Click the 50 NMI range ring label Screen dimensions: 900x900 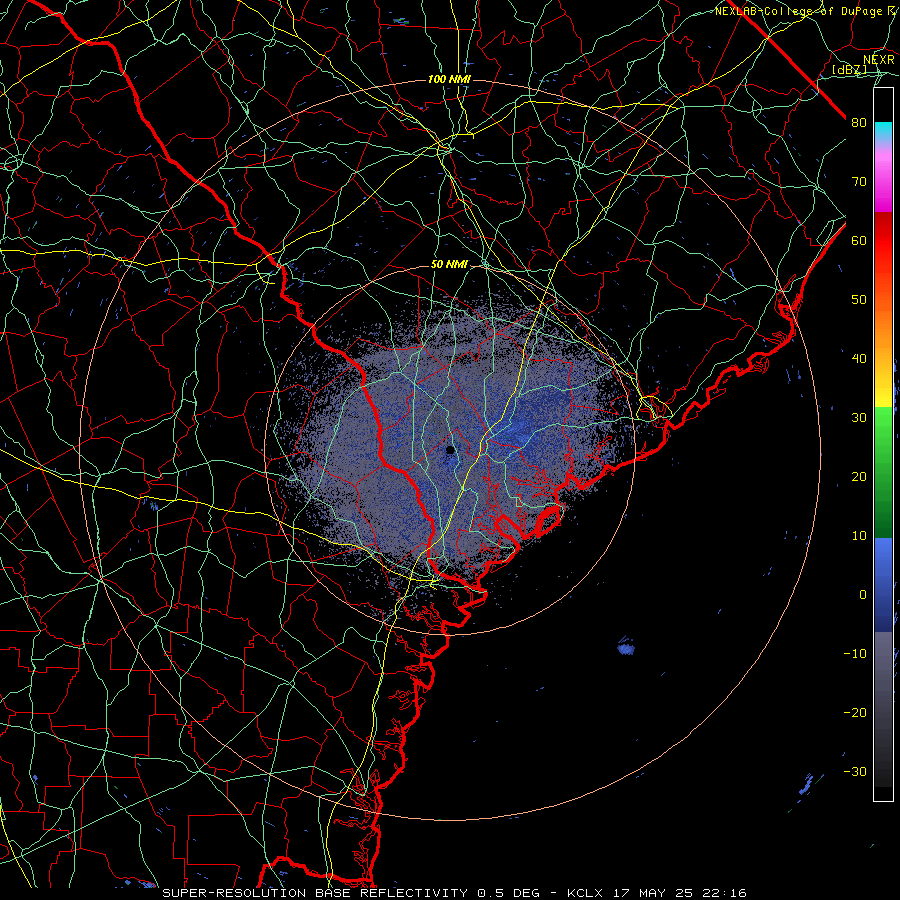click(x=449, y=265)
